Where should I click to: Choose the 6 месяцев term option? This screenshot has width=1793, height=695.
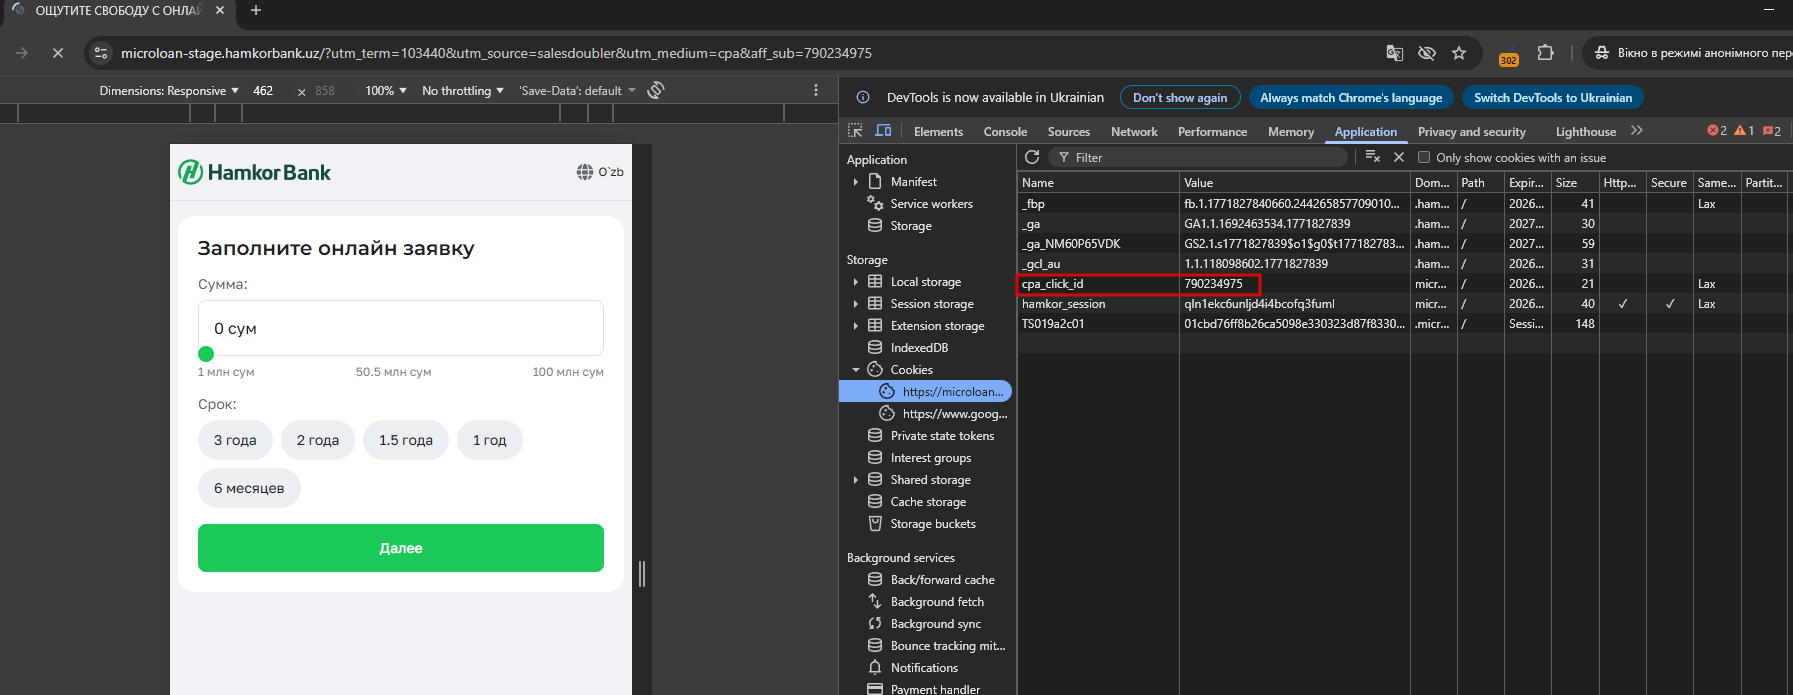(249, 488)
